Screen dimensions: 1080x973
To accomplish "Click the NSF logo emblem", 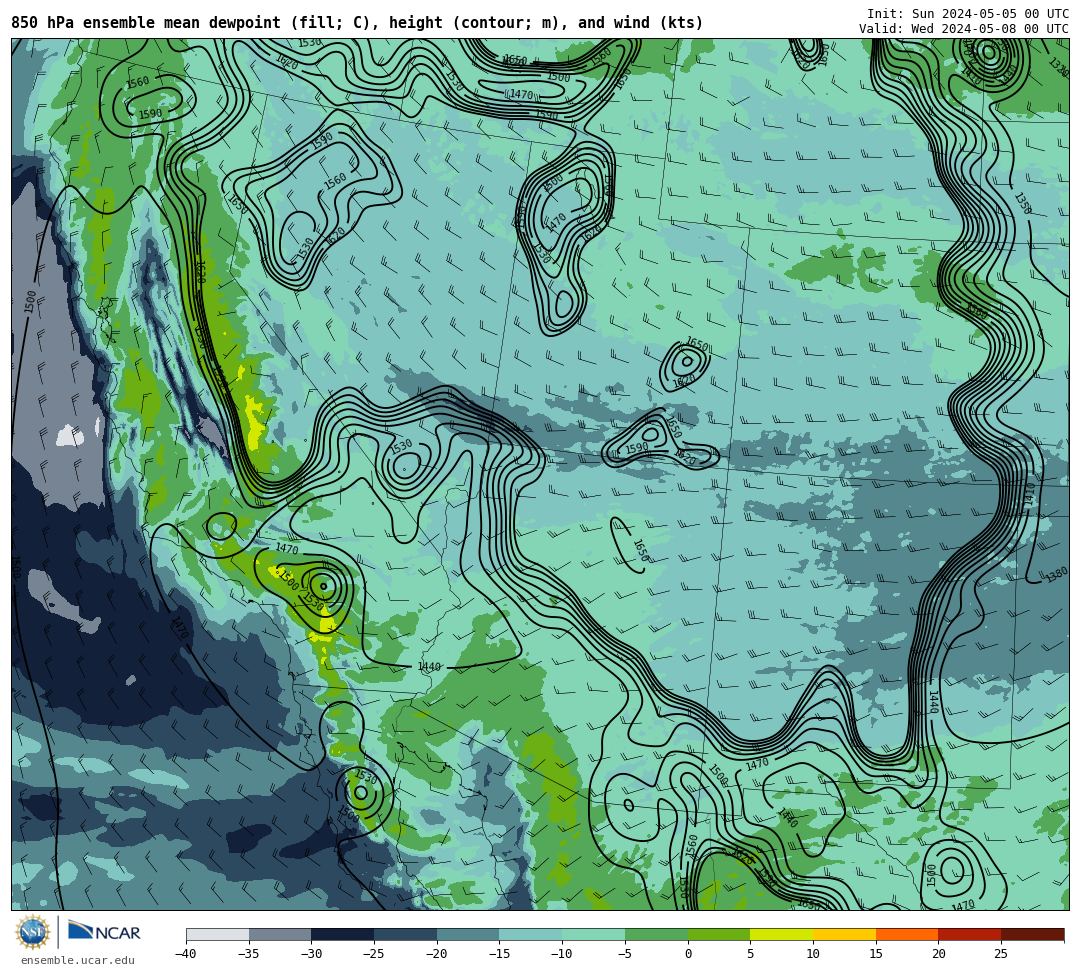I will (33, 932).
